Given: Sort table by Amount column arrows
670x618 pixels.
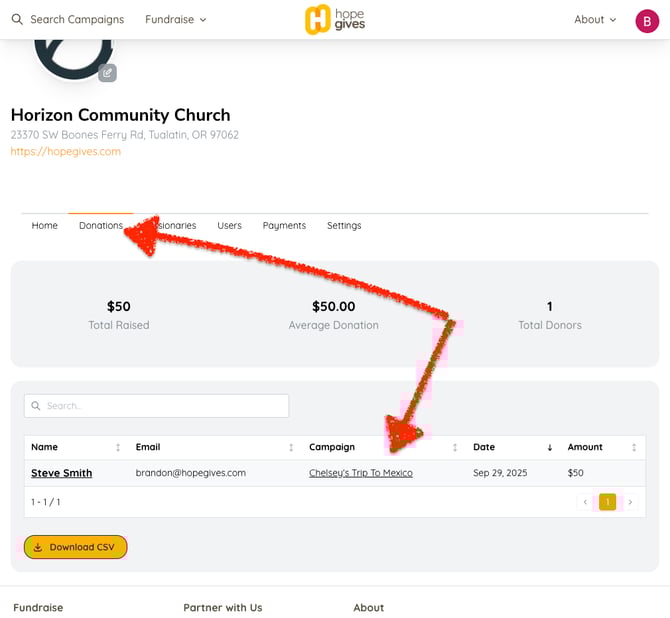Looking at the screenshot, I should [633, 447].
